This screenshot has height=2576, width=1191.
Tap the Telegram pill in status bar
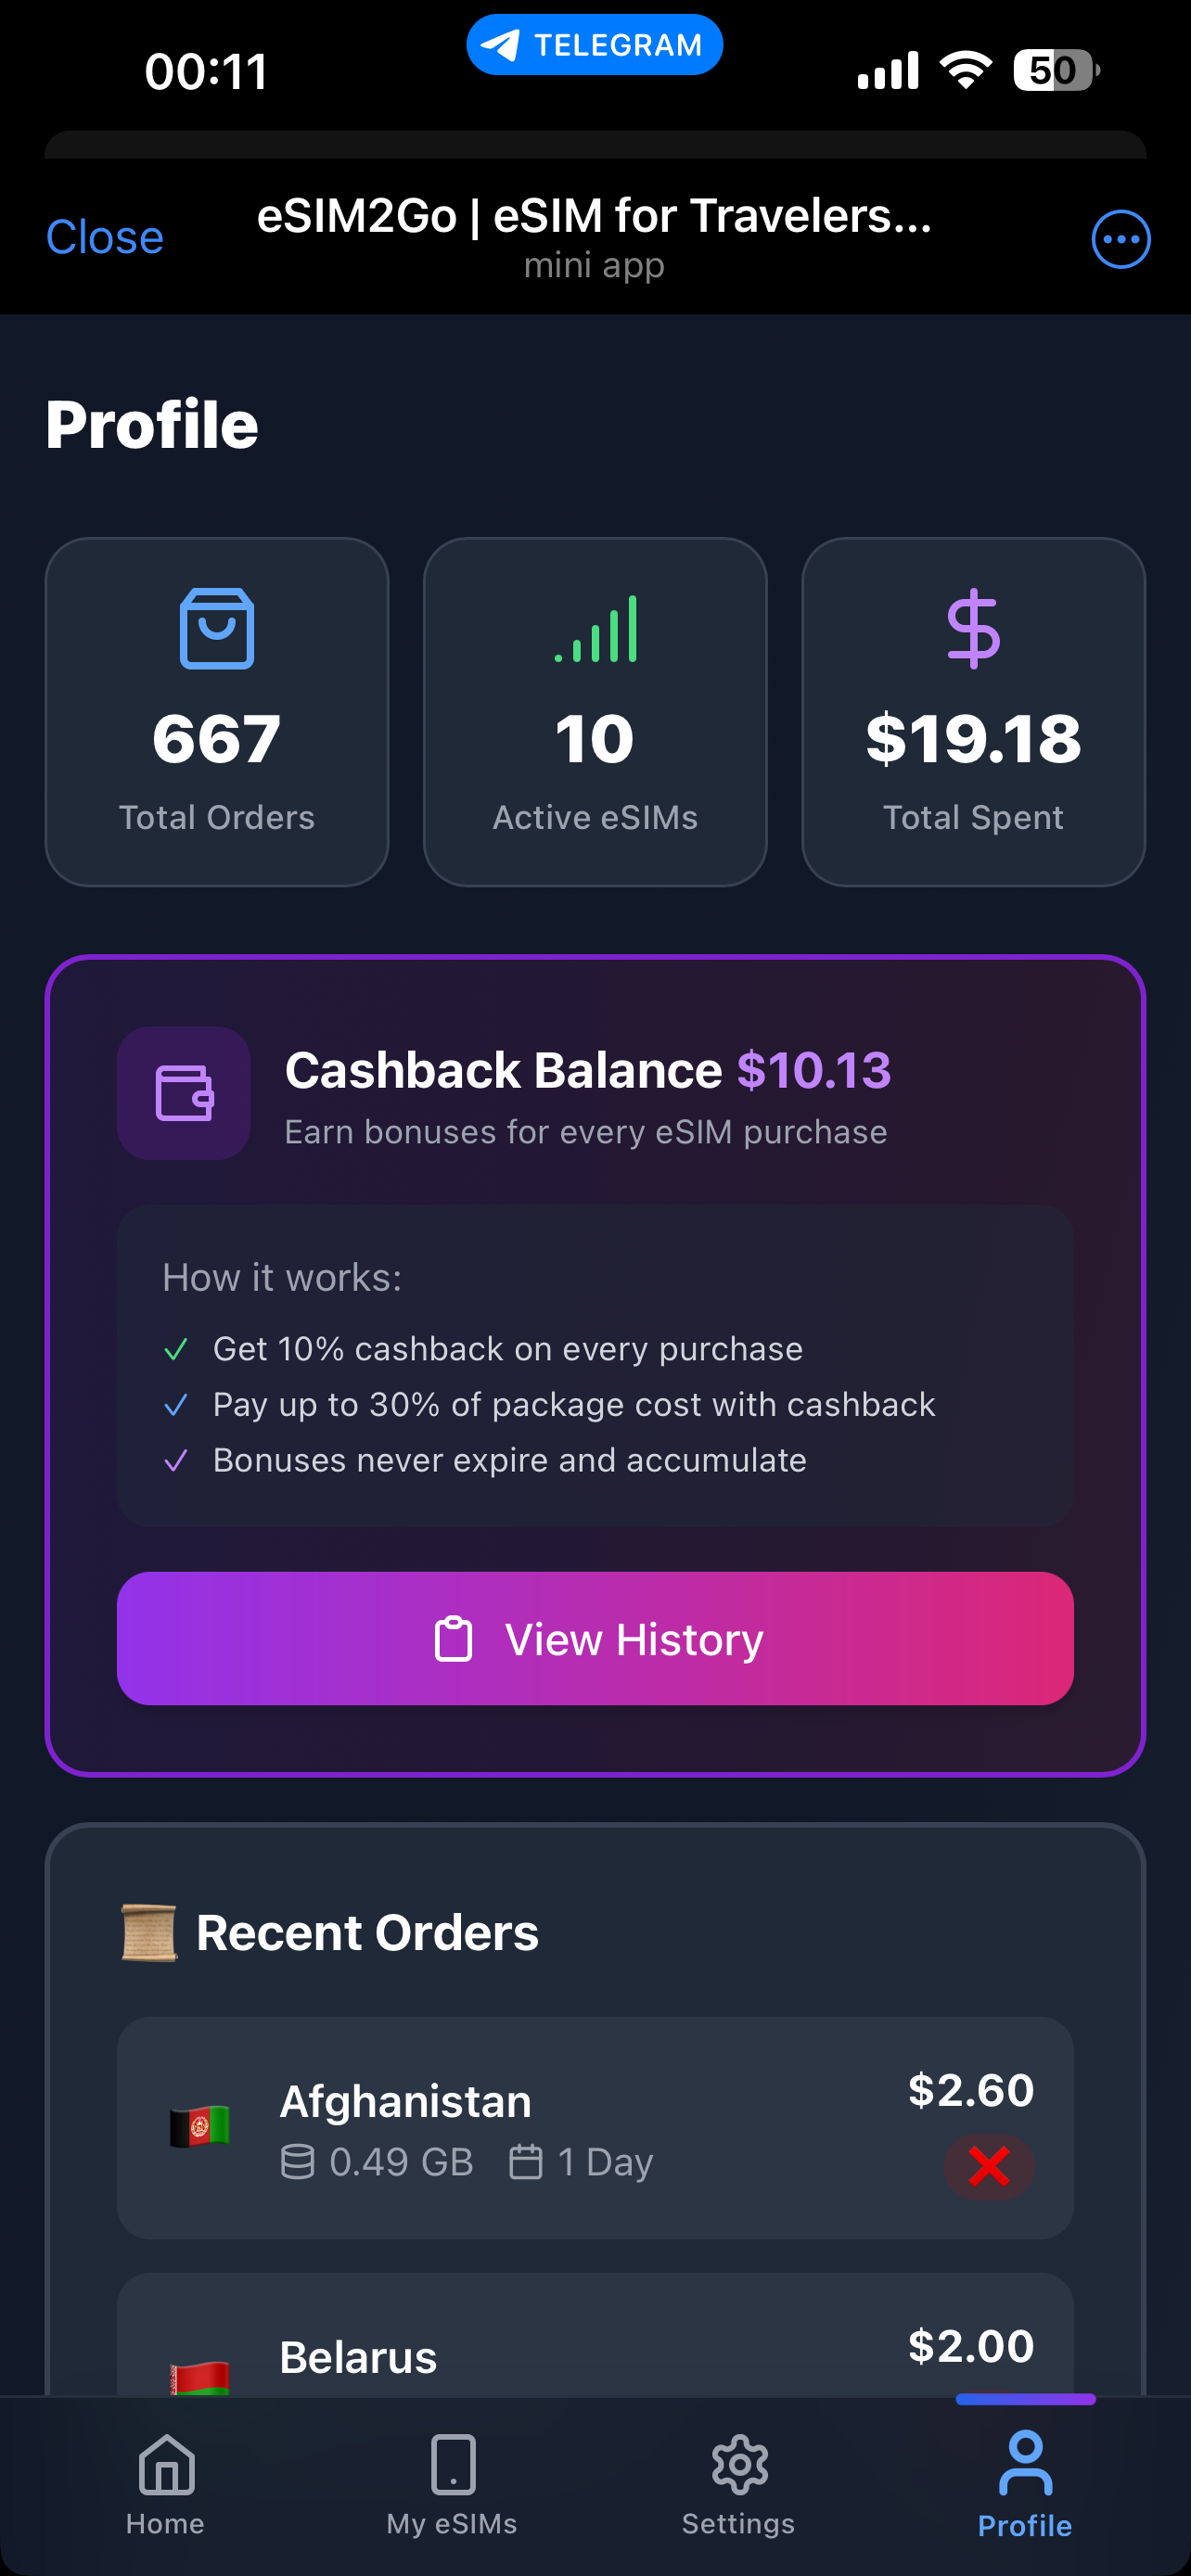point(595,45)
